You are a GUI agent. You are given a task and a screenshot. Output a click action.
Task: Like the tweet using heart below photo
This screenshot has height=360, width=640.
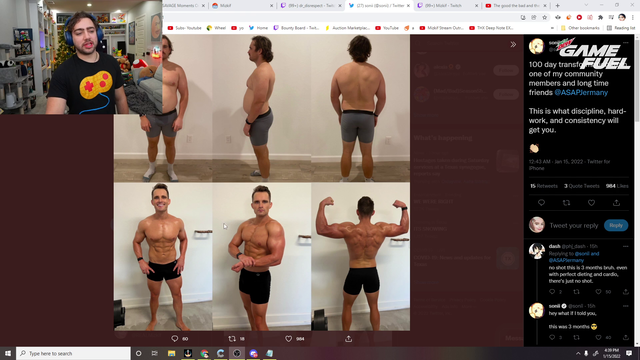click(289, 338)
